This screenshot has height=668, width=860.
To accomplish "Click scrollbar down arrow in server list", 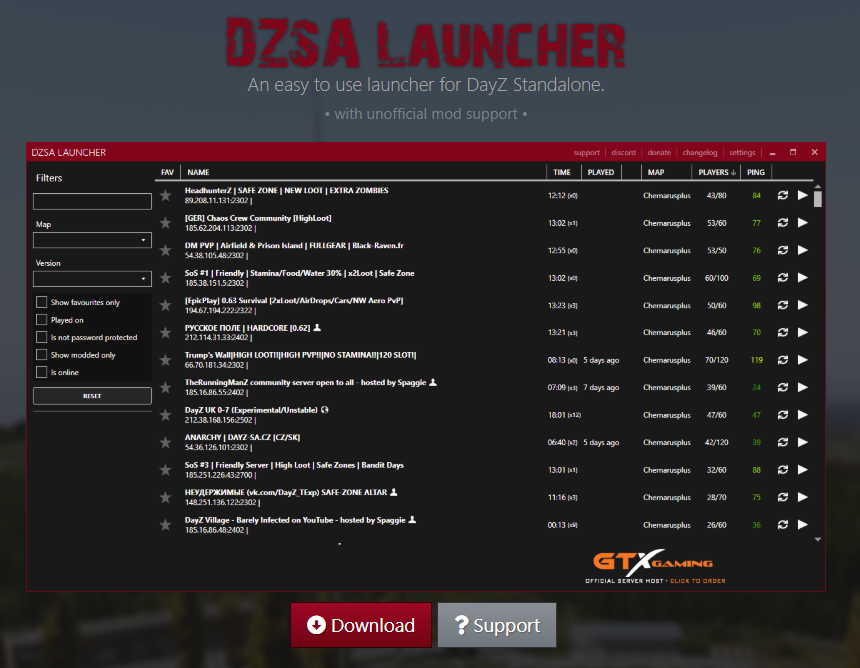I will pos(817,540).
